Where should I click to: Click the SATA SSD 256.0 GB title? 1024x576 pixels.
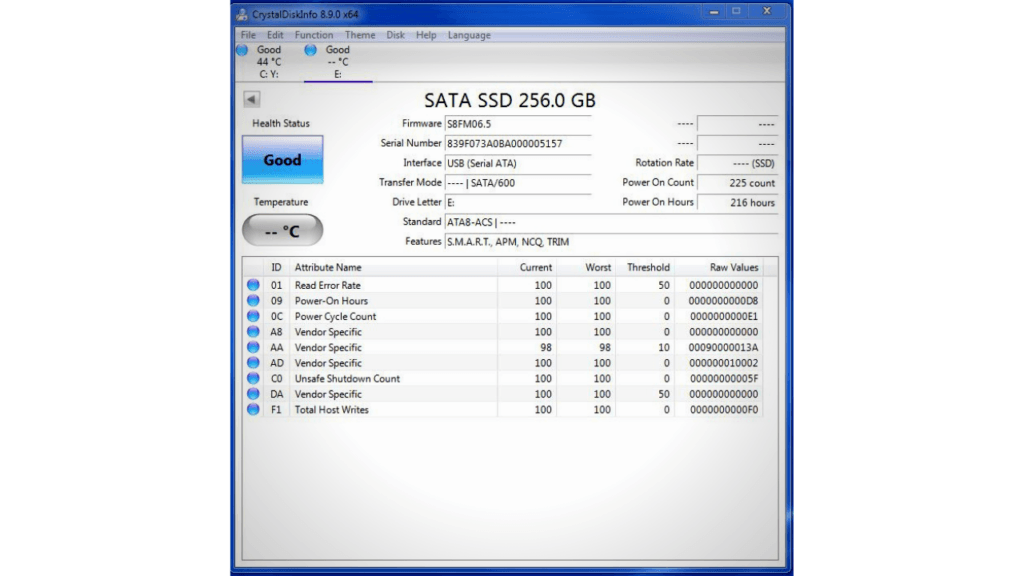click(x=510, y=101)
